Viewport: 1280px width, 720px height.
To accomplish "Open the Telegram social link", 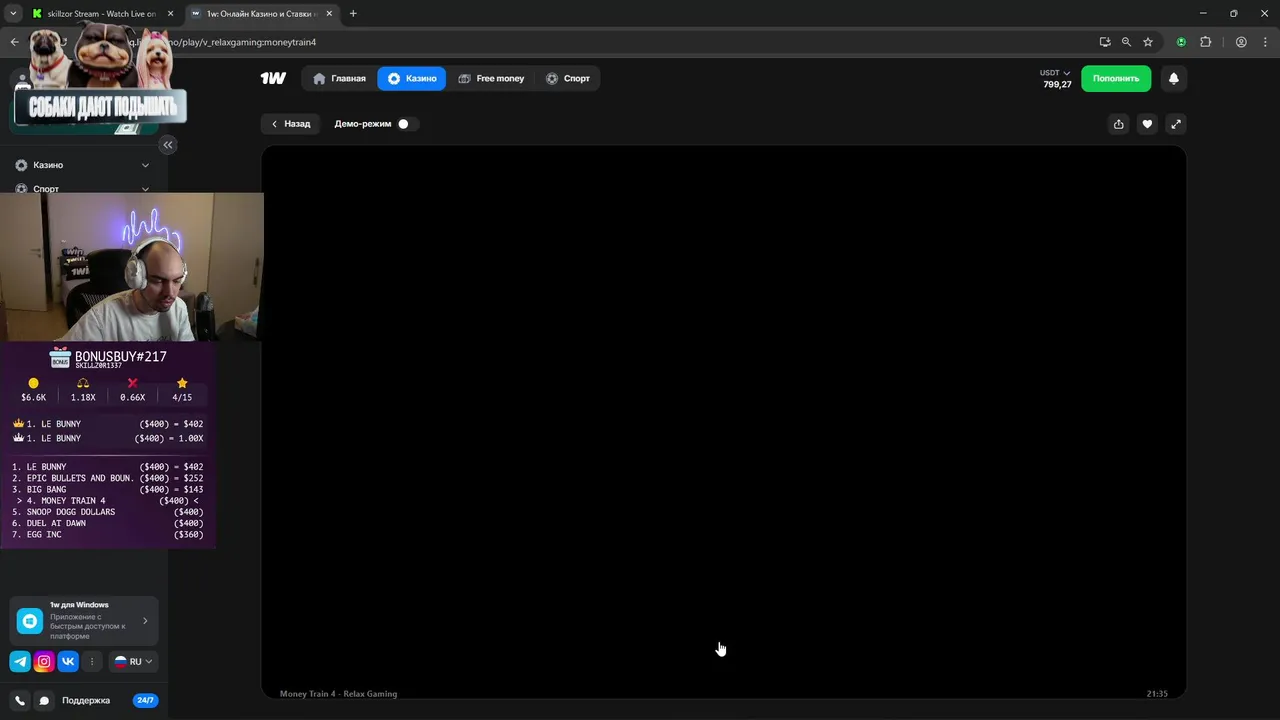I will point(20,661).
